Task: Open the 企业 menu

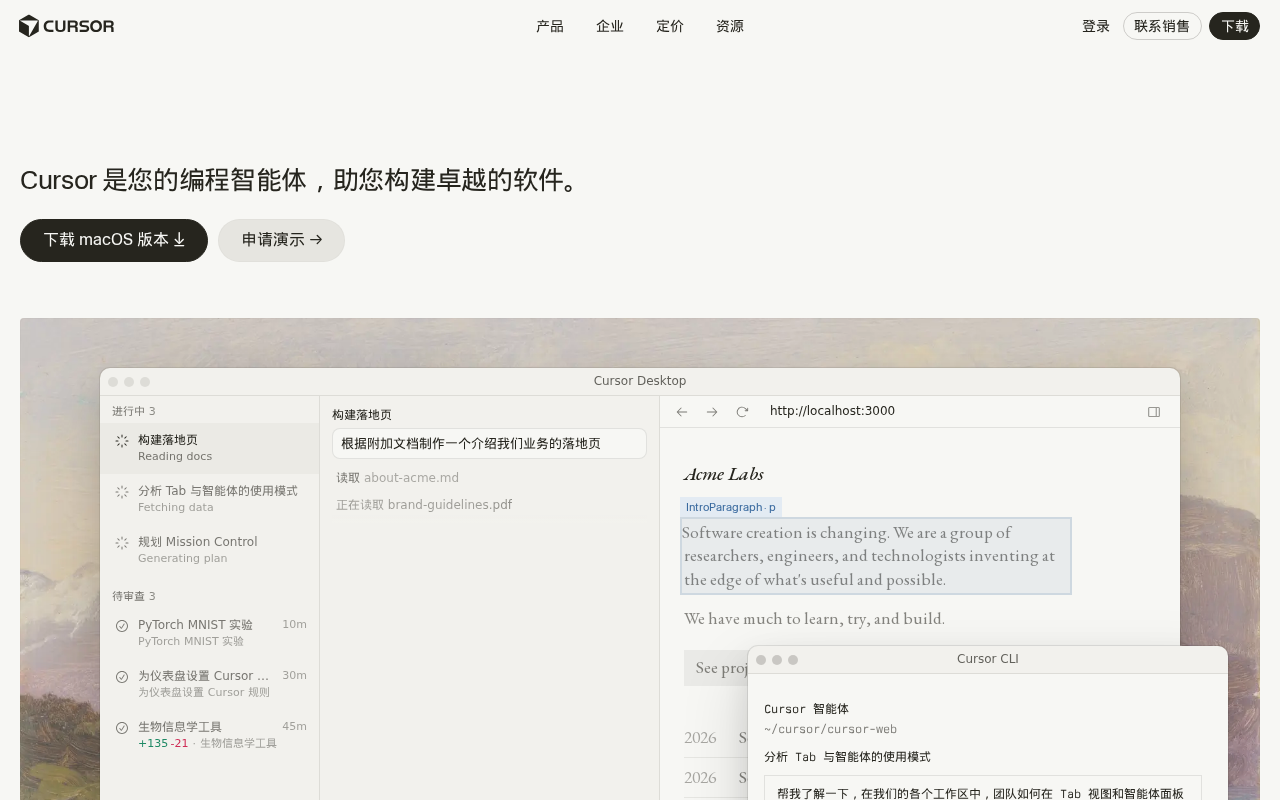Action: point(610,26)
